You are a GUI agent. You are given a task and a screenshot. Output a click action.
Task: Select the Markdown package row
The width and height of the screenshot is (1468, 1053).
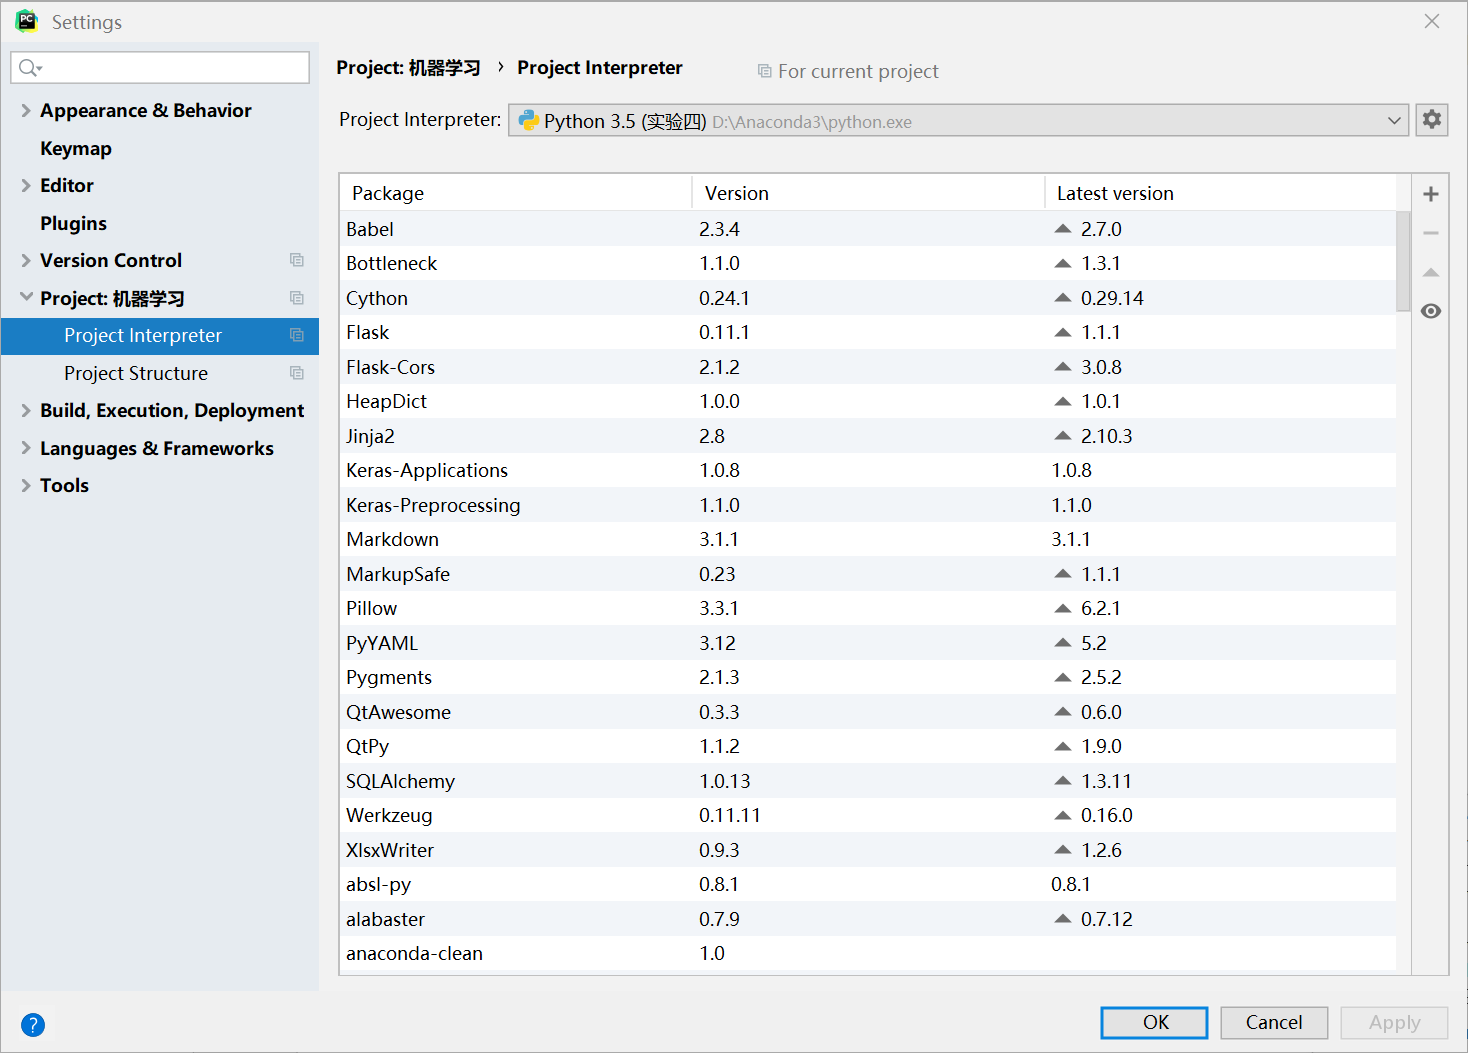(868, 539)
